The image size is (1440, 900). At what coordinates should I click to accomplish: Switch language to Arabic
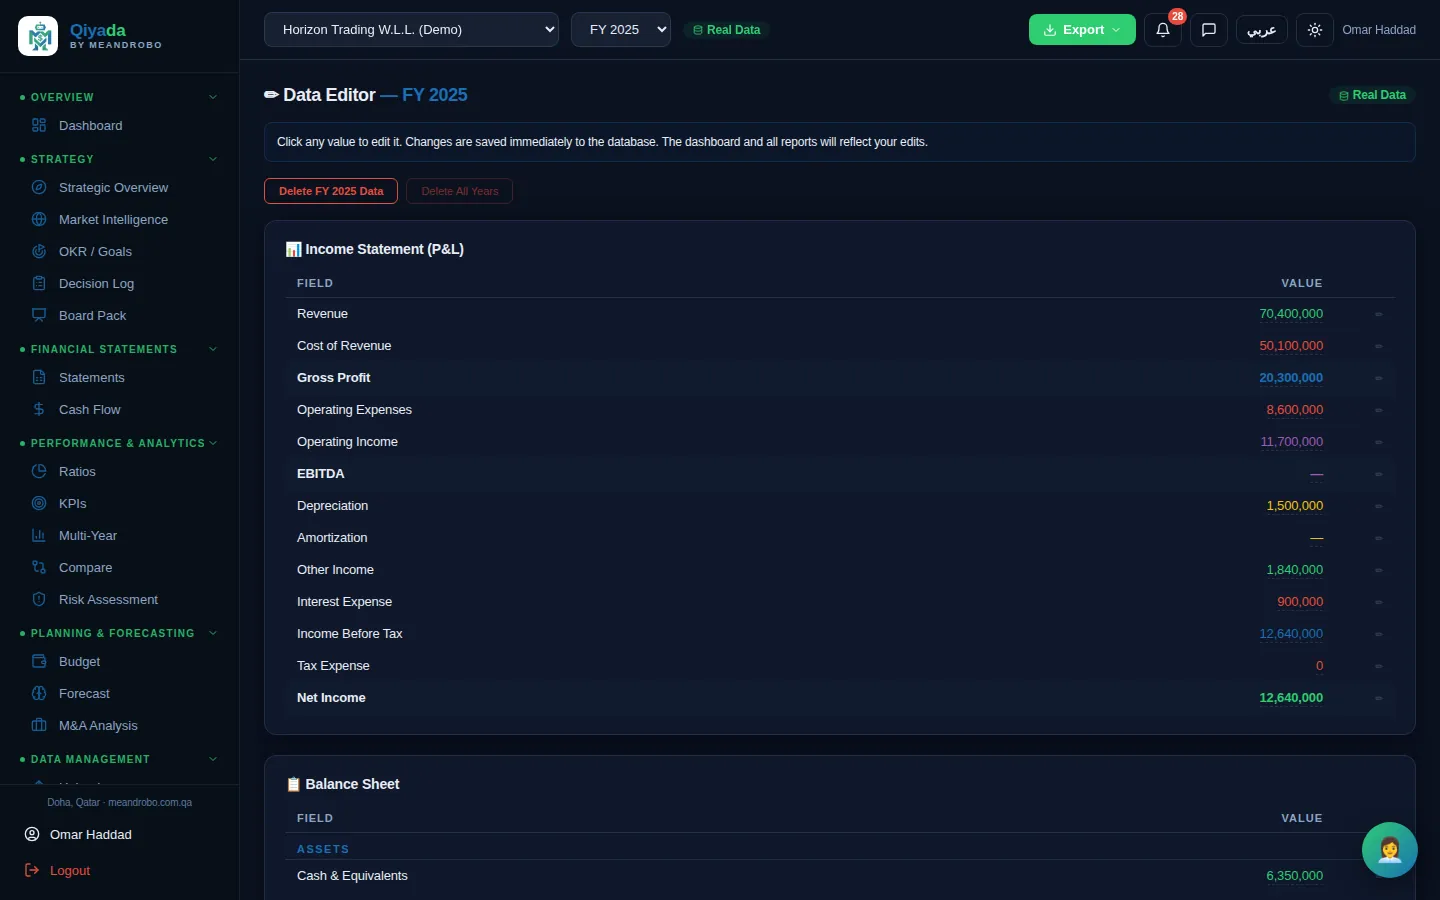pyautogui.click(x=1262, y=30)
